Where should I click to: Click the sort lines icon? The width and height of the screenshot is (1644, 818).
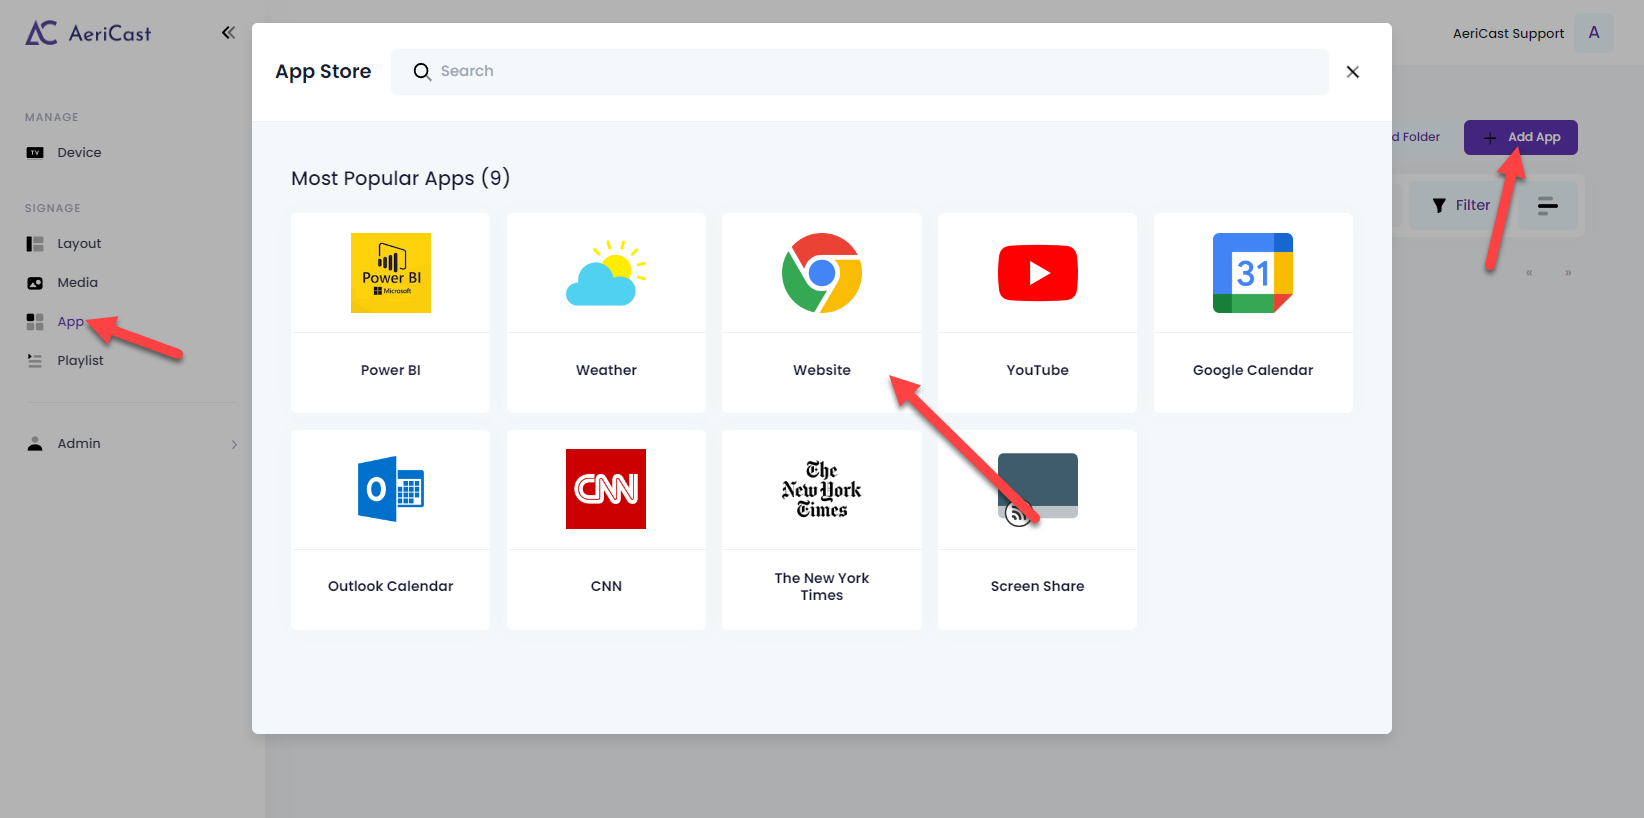(x=1548, y=205)
